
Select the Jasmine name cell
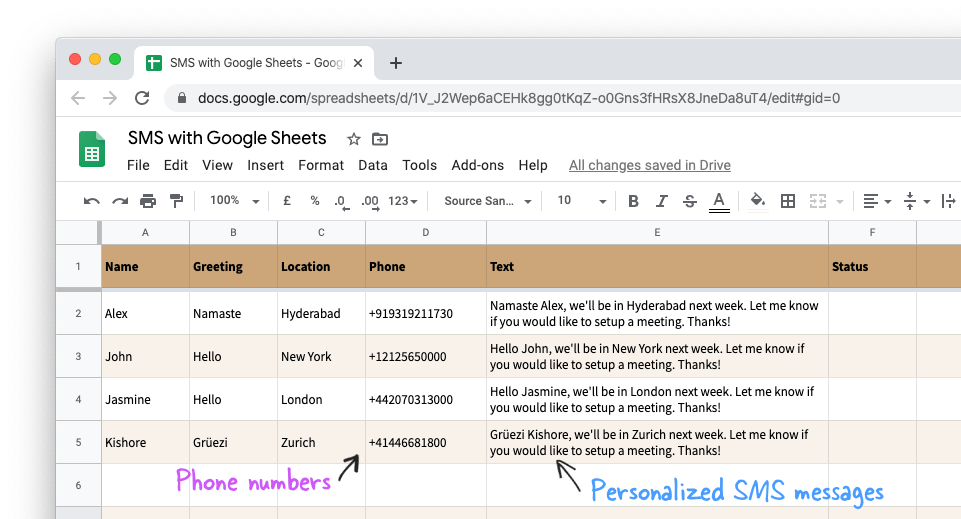(145, 399)
